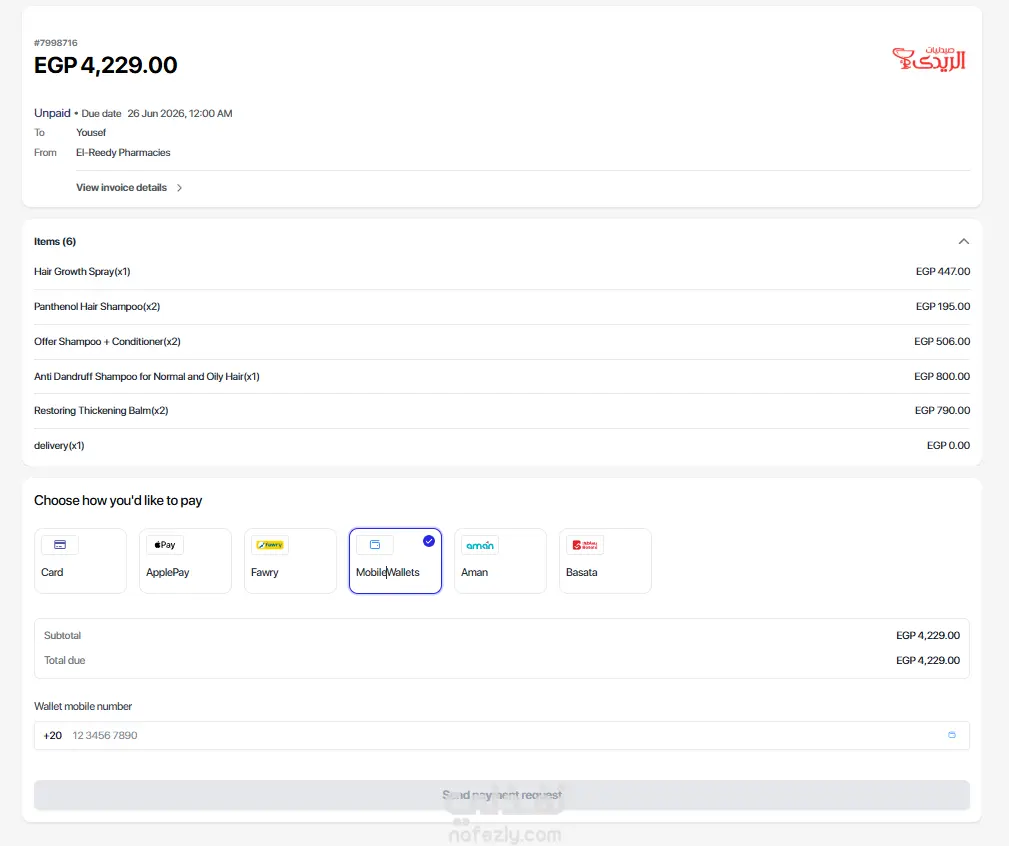The width and height of the screenshot is (1009, 846).
Task: Click the yellow Fawry logo icon
Action: (x=270, y=545)
